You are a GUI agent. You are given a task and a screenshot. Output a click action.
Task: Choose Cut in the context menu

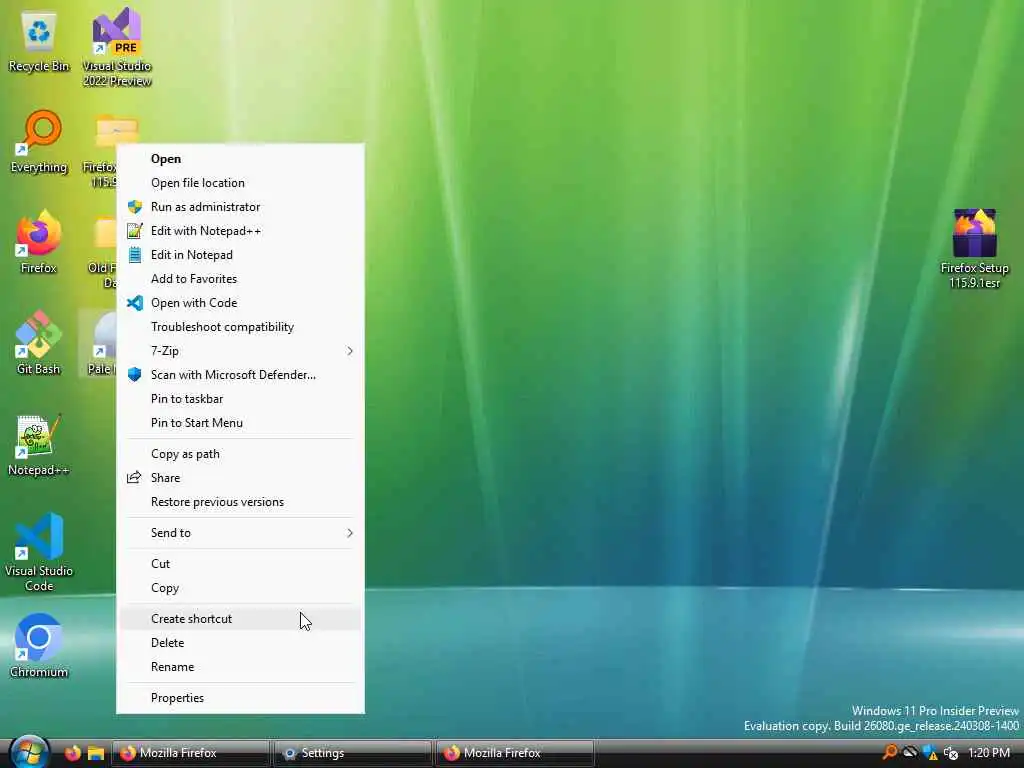(240, 564)
